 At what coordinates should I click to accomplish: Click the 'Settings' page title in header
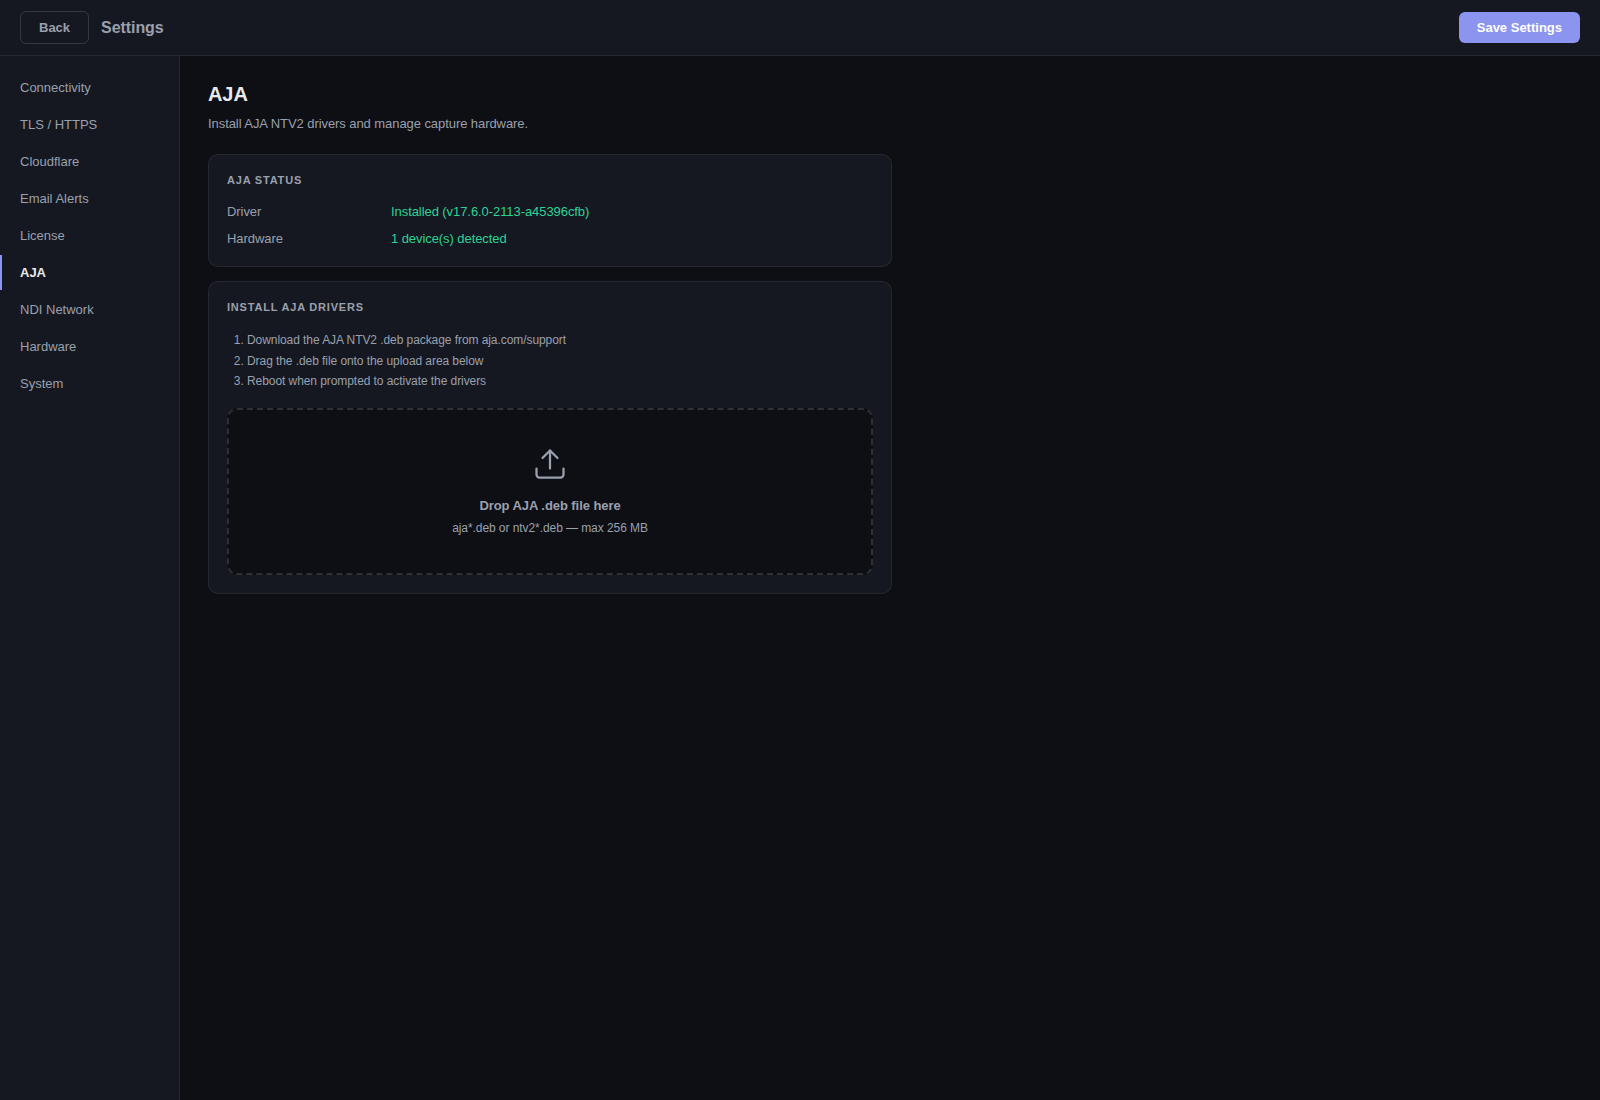click(x=132, y=28)
